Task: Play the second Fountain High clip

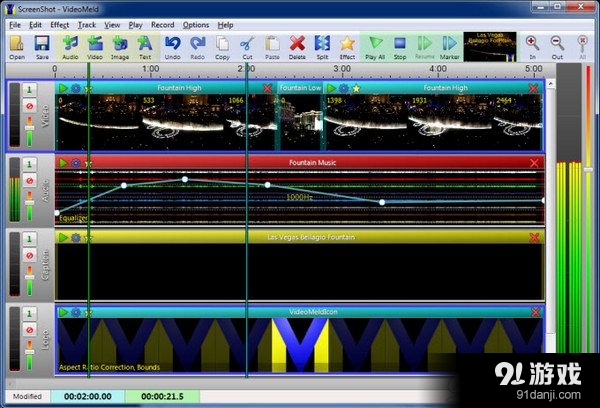Action: [x=331, y=89]
